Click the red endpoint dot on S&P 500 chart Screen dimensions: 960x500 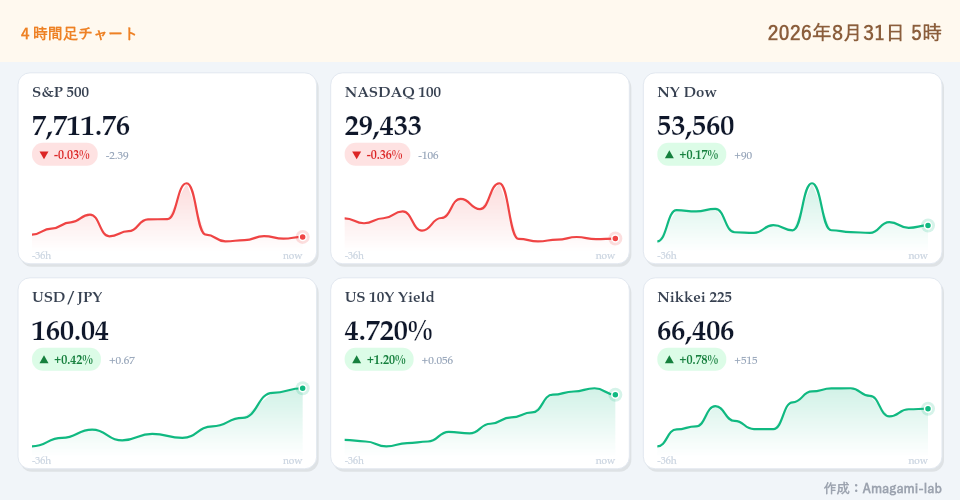302,237
